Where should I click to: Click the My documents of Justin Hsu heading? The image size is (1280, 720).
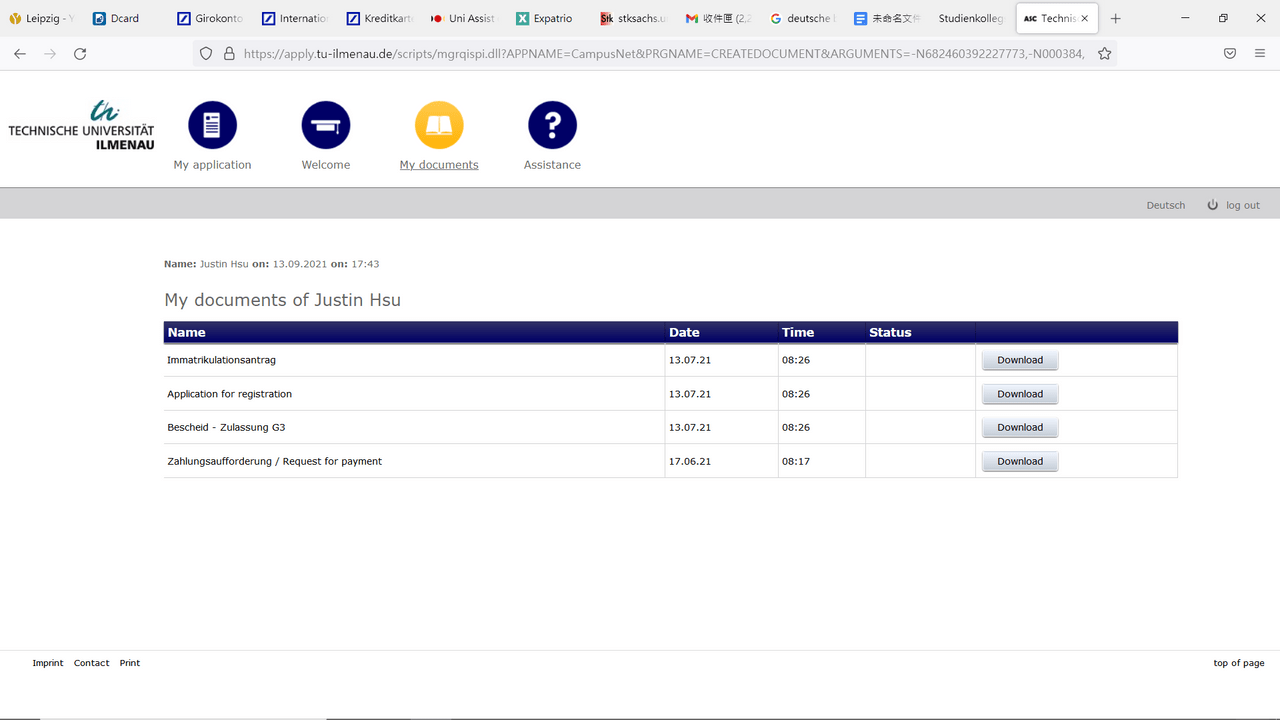(x=282, y=300)
